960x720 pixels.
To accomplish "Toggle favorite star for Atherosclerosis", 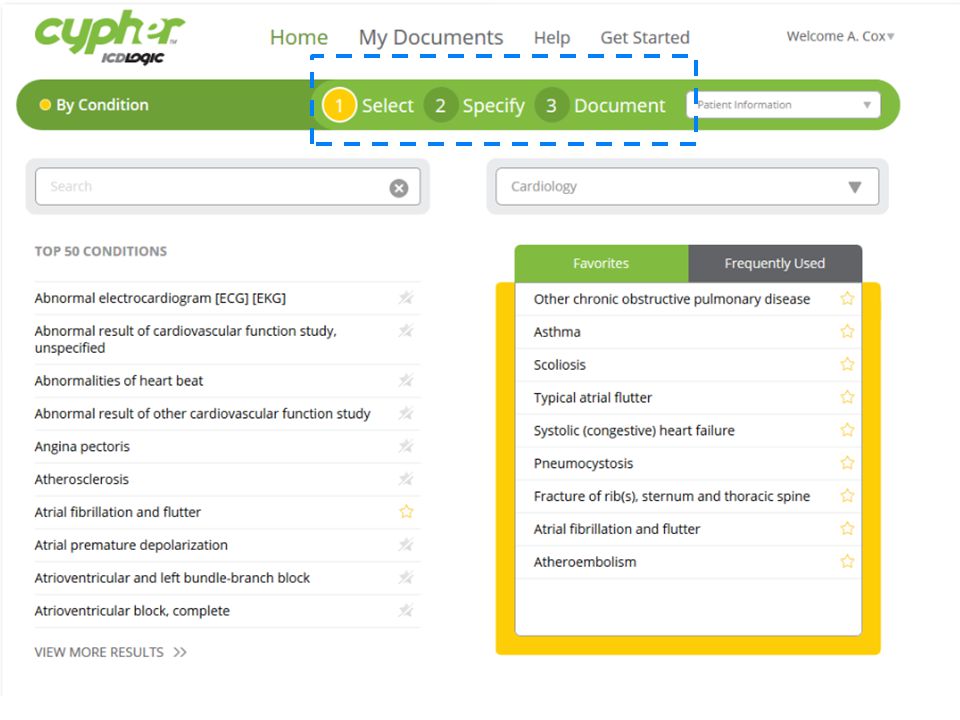I will coord(406,479).
